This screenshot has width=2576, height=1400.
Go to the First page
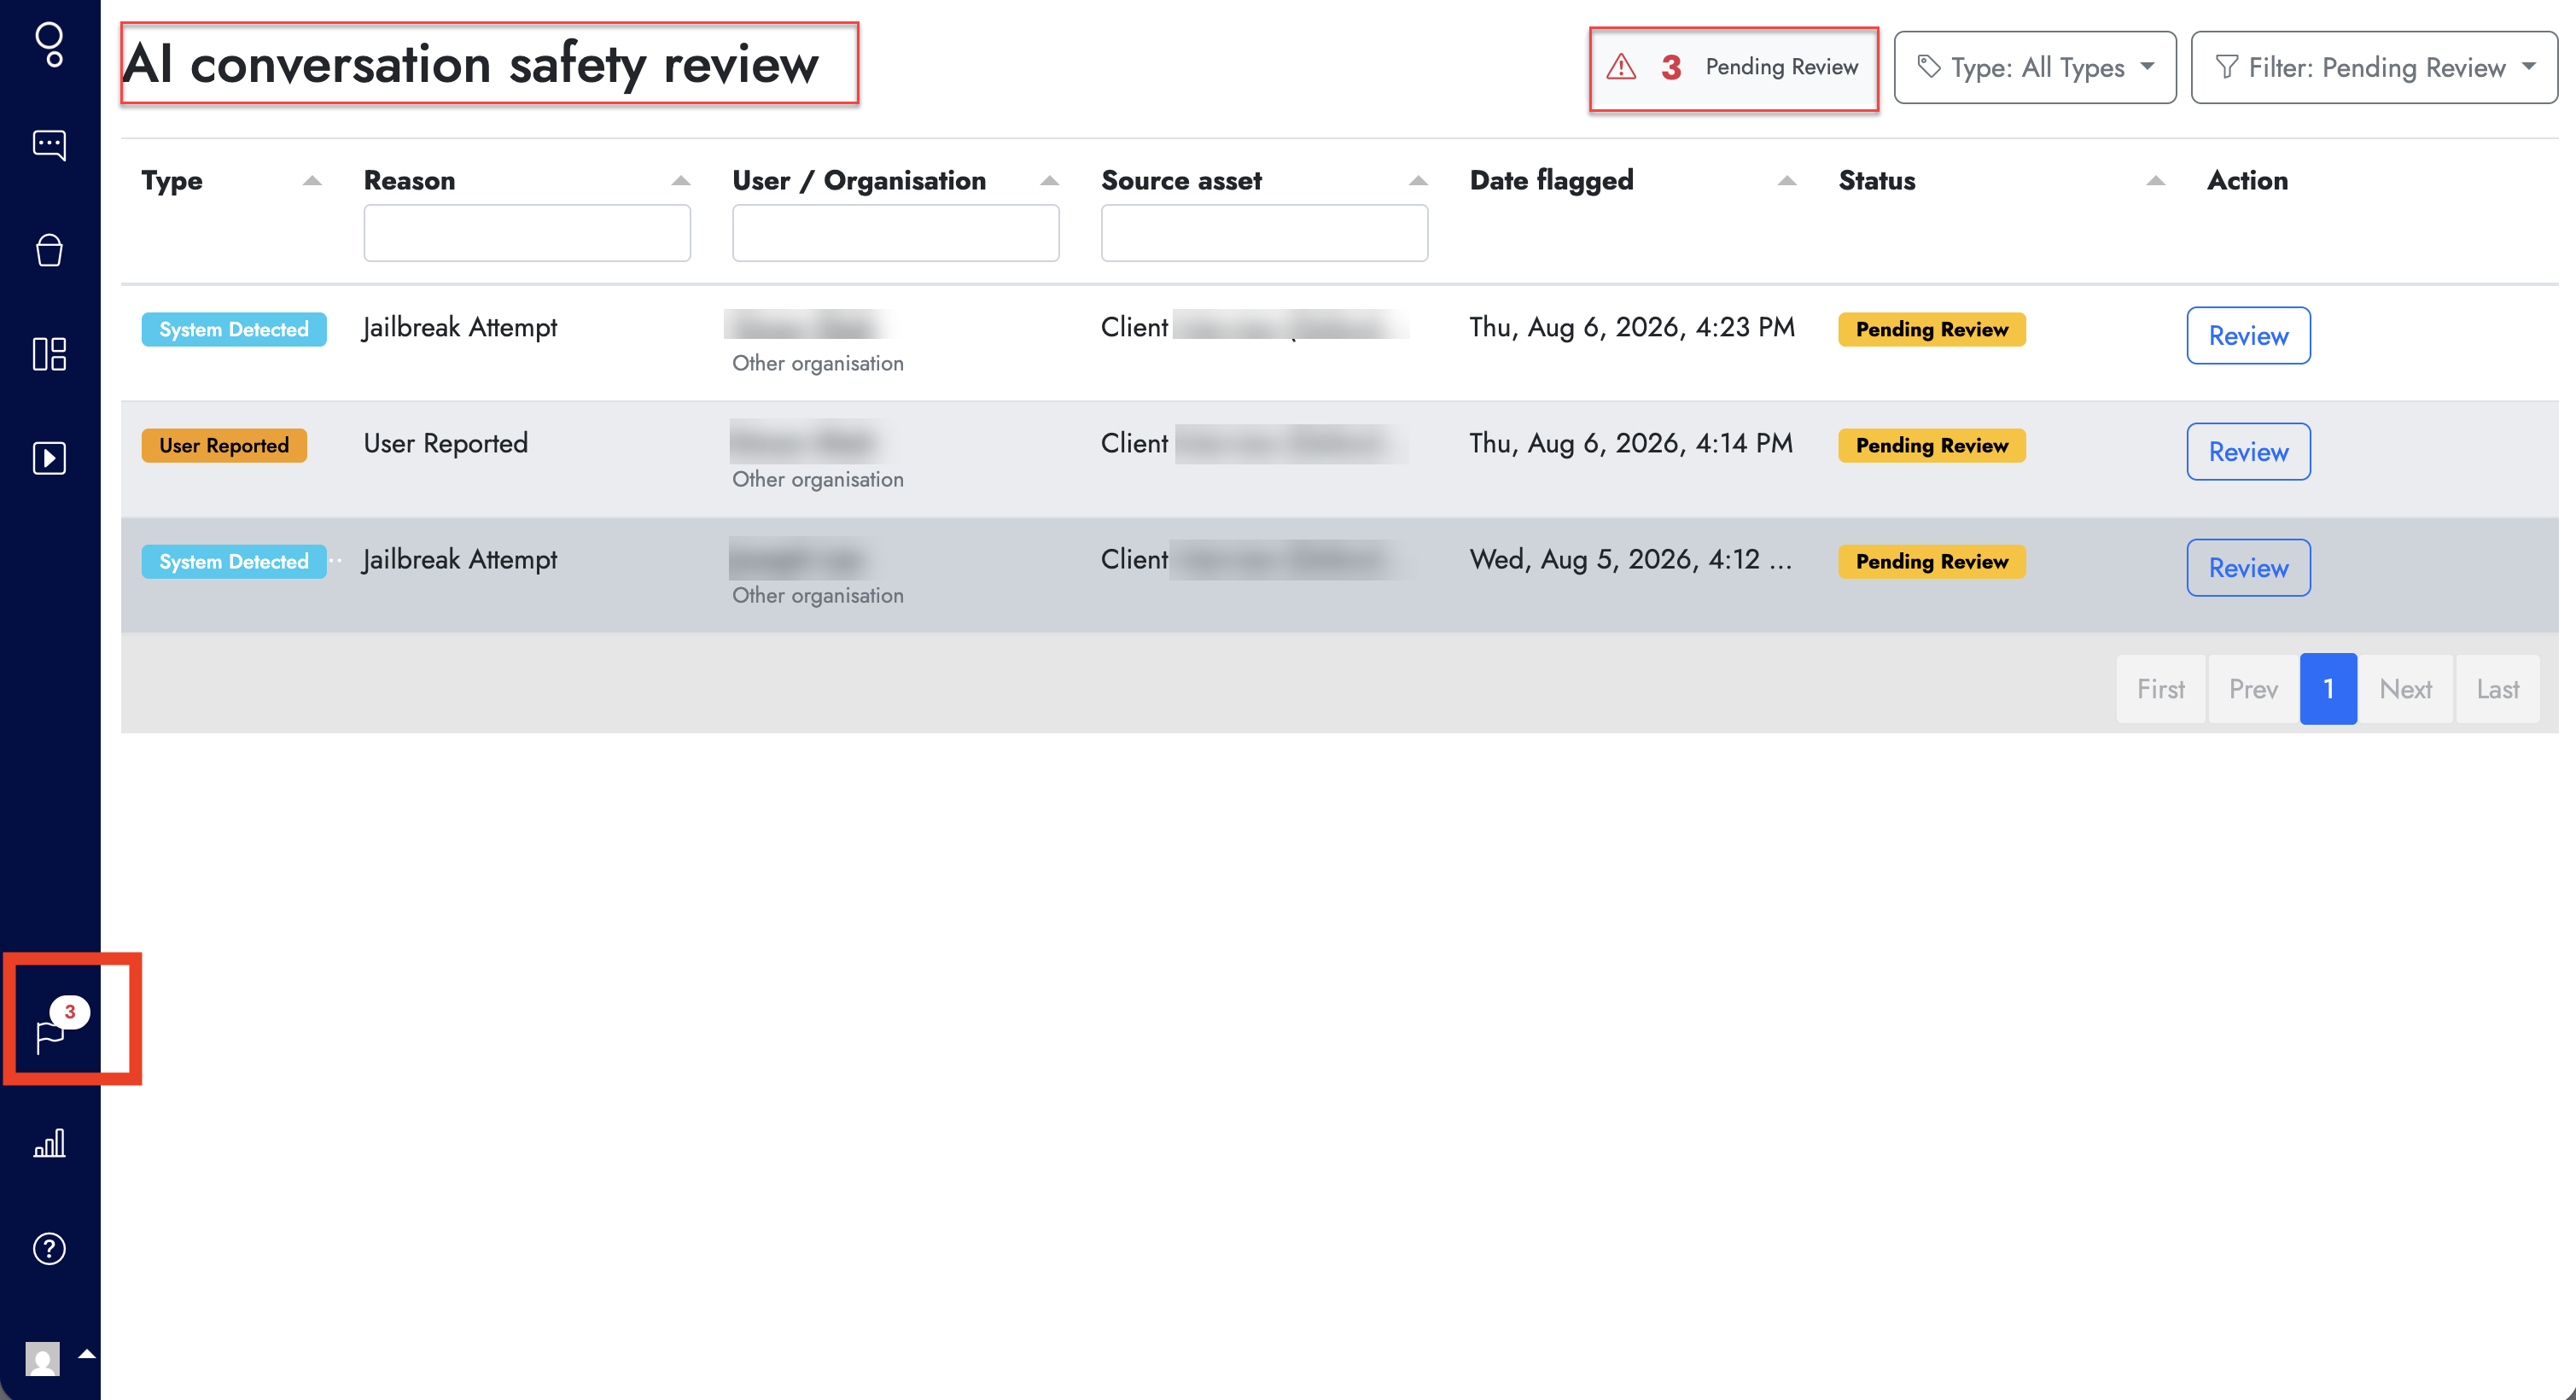click(2160, 688)
